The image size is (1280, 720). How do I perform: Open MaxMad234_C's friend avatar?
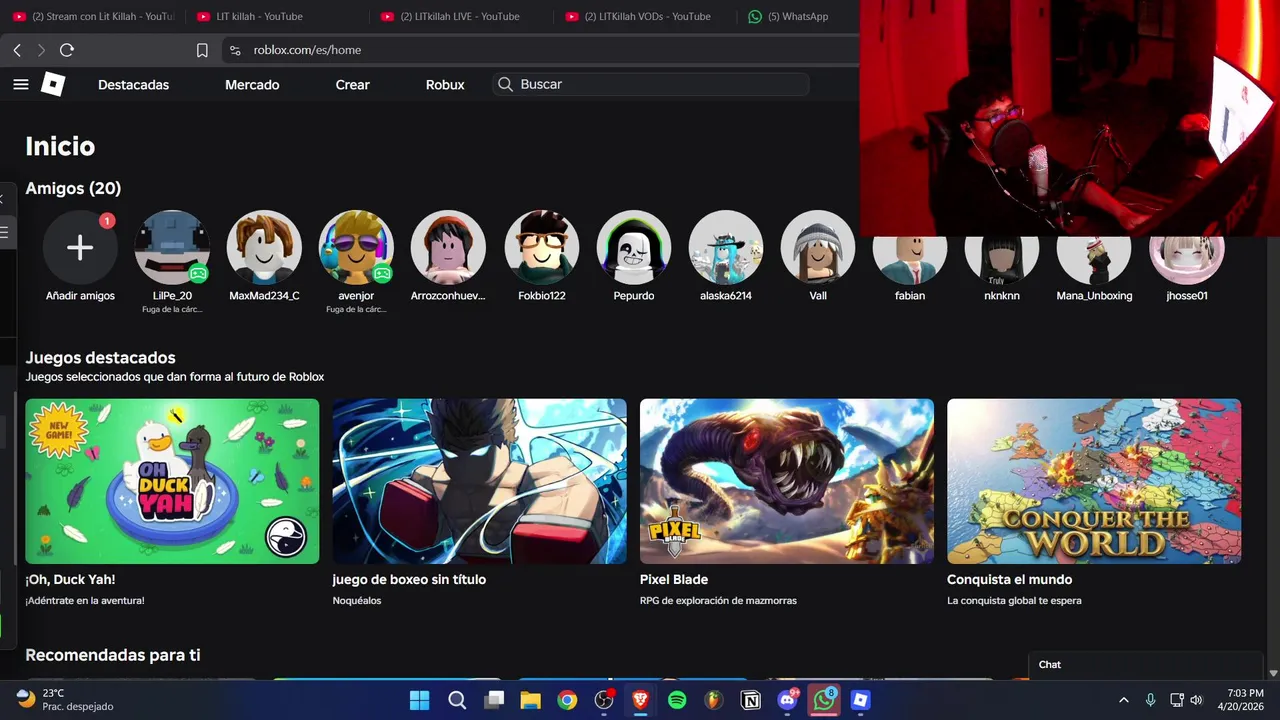coord(264,247)
